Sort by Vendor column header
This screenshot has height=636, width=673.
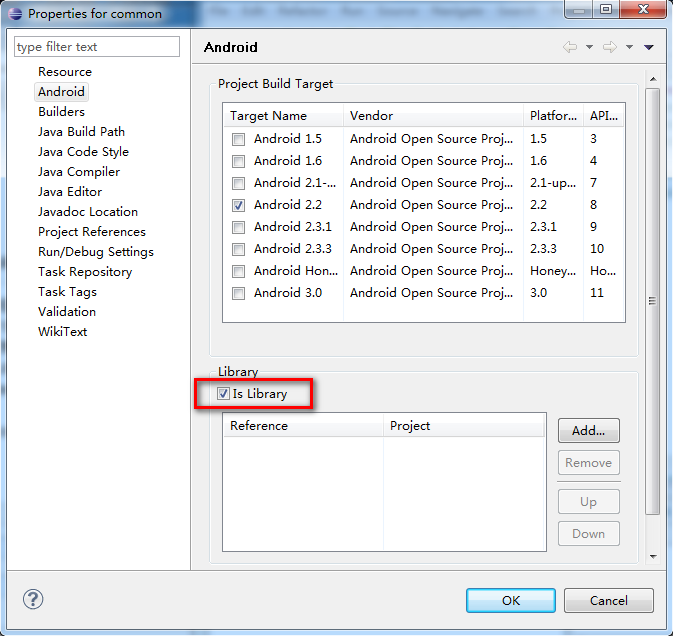point(434,115)
